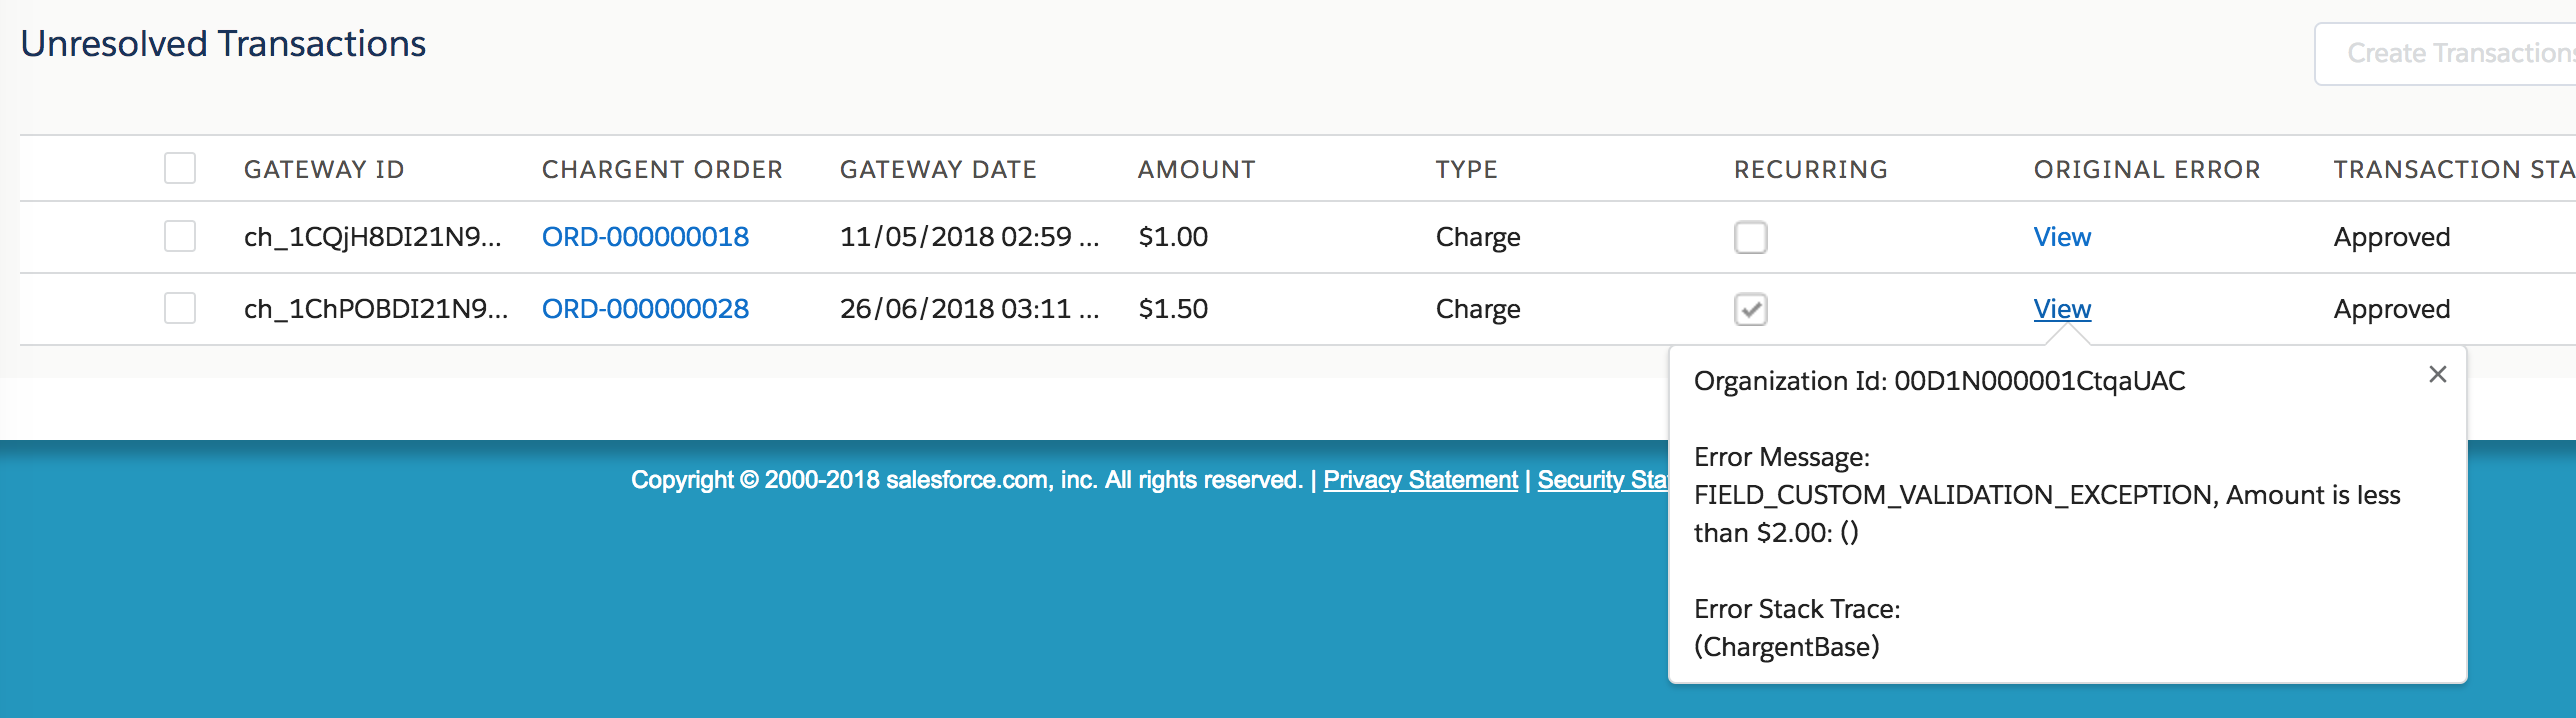
Task: Toggle the Recurring checkbox on the $1.00 charge
Action: point(1751,237)
